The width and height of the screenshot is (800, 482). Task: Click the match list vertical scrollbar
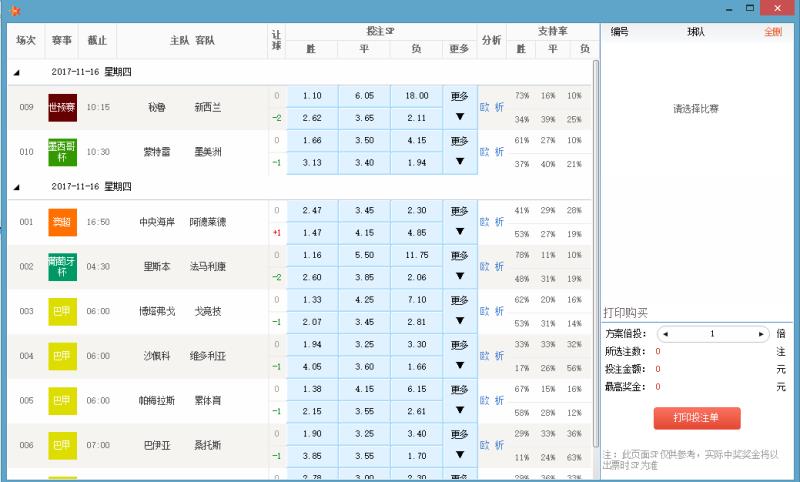click(x=596, y=254)
